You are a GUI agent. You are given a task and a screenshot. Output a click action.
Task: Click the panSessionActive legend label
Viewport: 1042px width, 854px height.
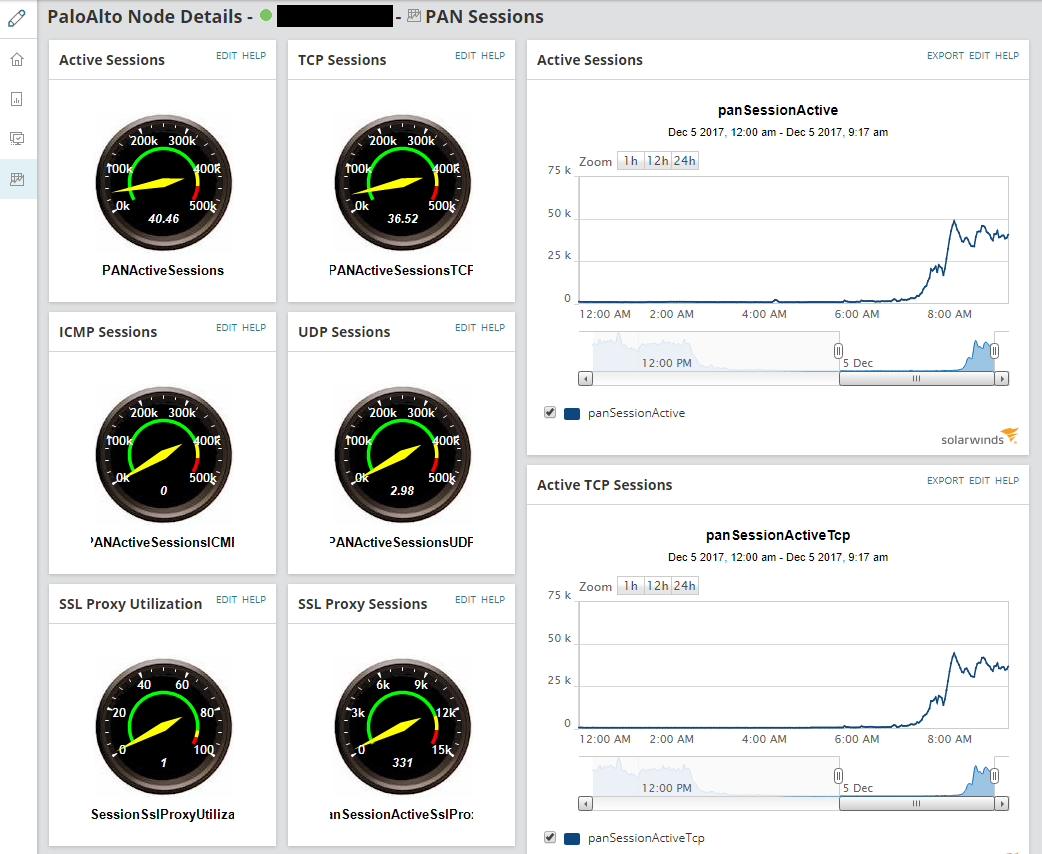(x=636, y=413)
